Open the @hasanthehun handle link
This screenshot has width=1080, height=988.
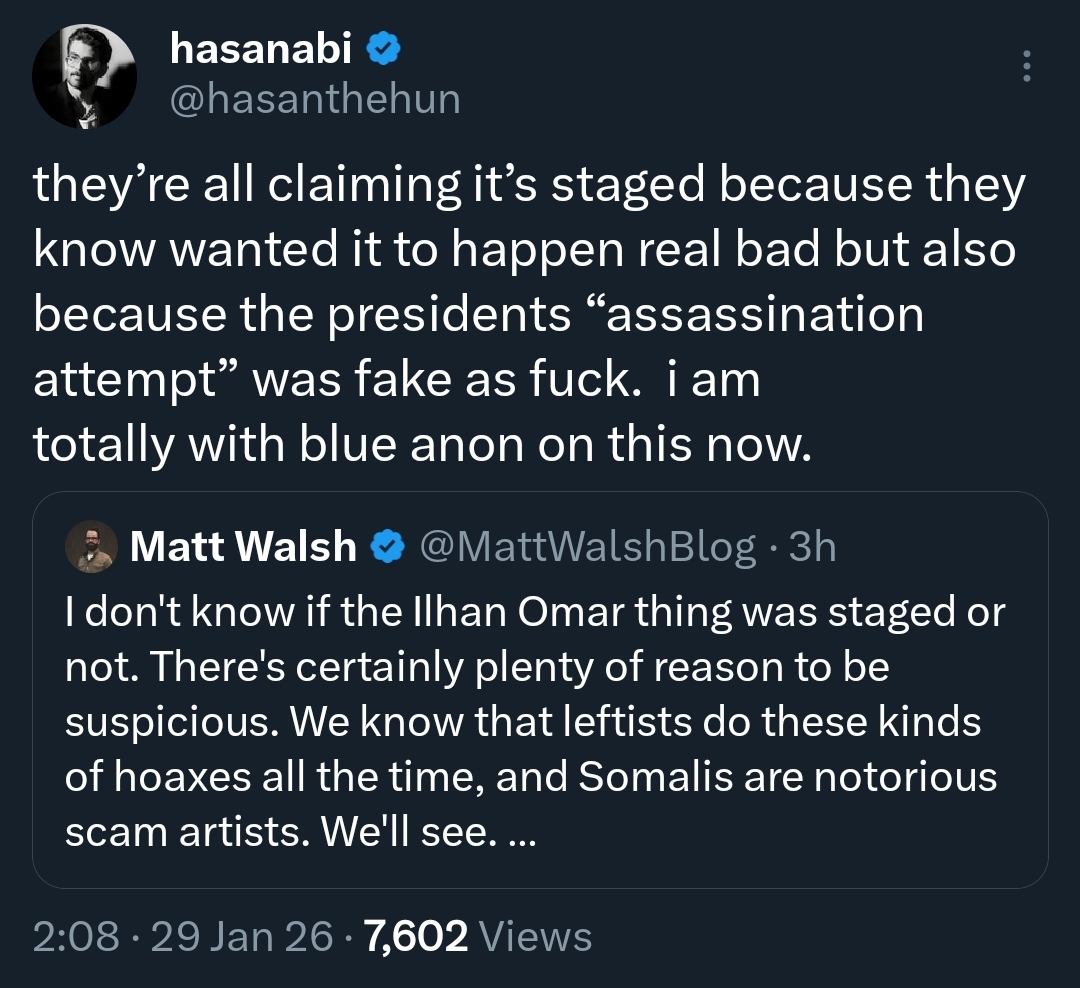point(315,99)
